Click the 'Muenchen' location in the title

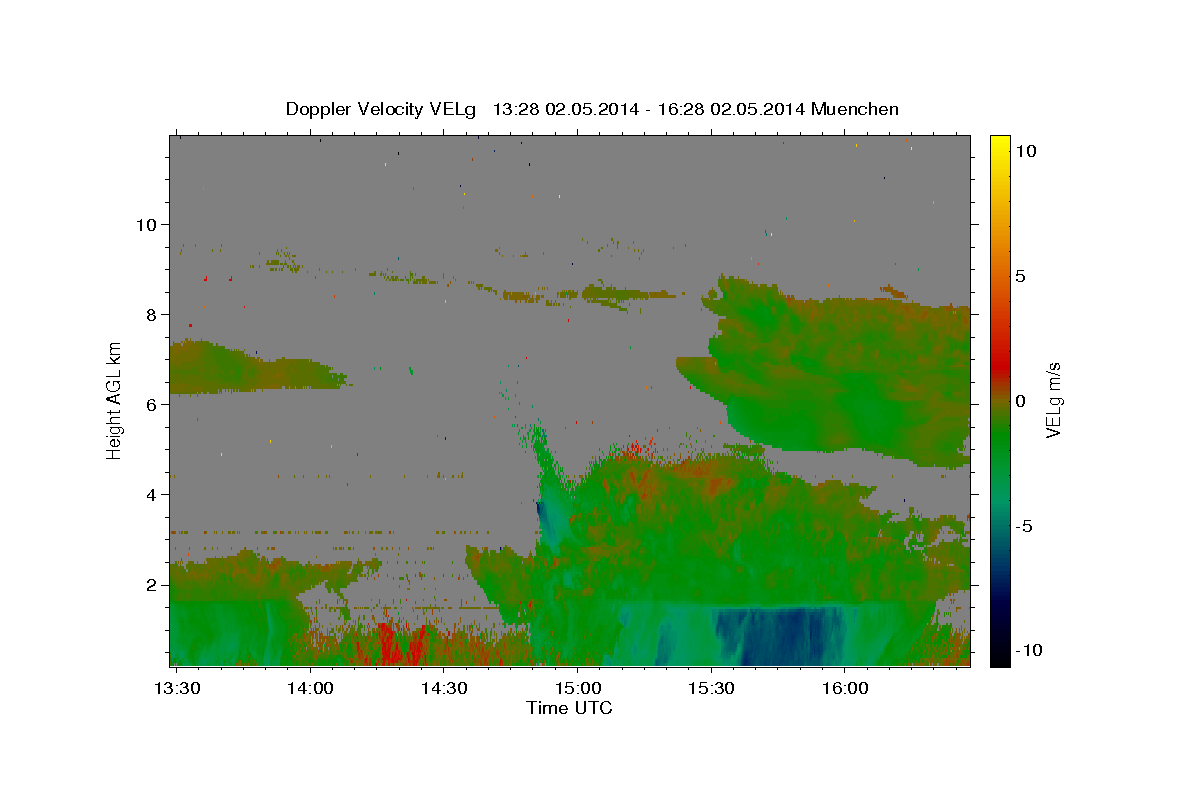[856, 109]
